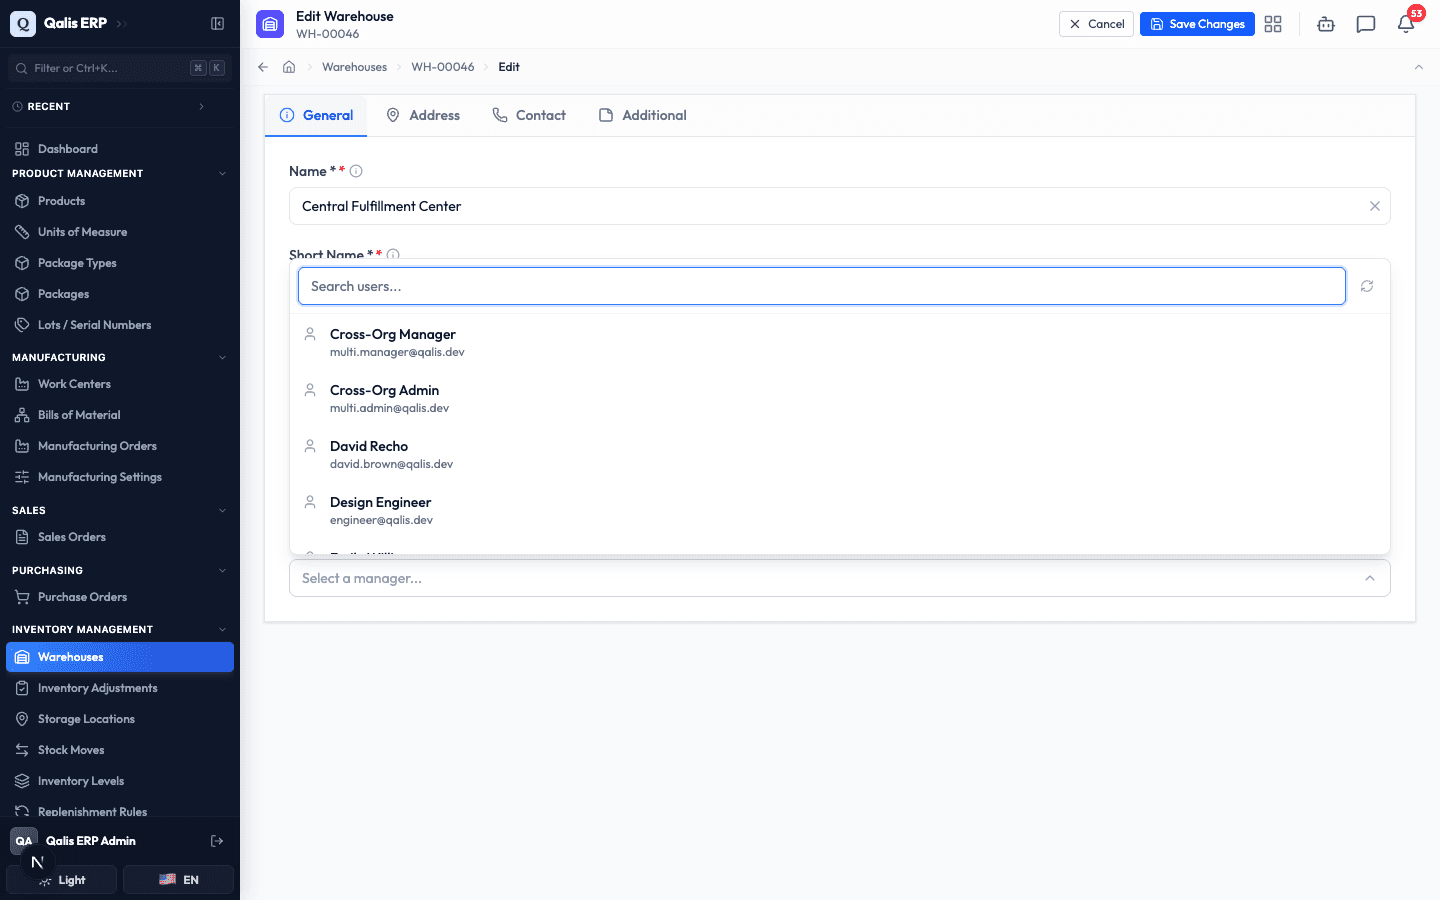Select David Recho user
This screenshot has height=900, width=1440.
[840, 454]
